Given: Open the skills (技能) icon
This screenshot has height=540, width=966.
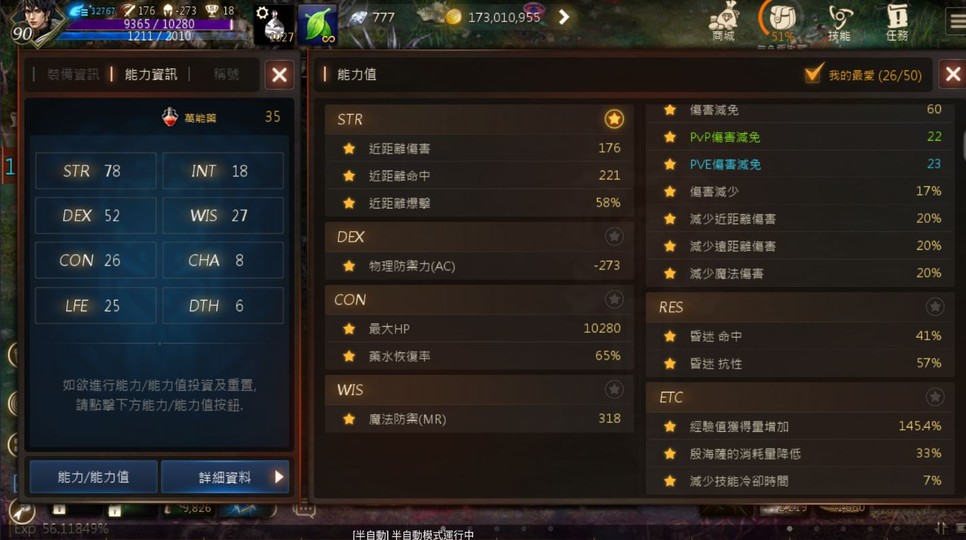Looking at the screenshot, I should point(839,22).
